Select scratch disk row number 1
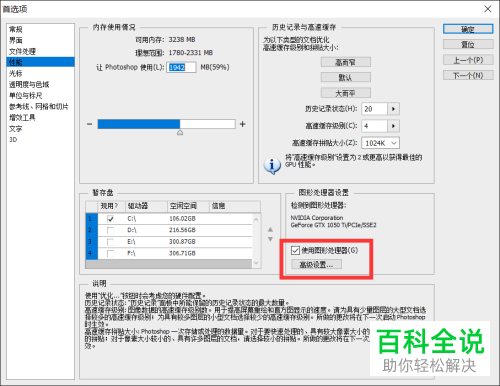The image size is (500, 386). click(x=91, y=219)
